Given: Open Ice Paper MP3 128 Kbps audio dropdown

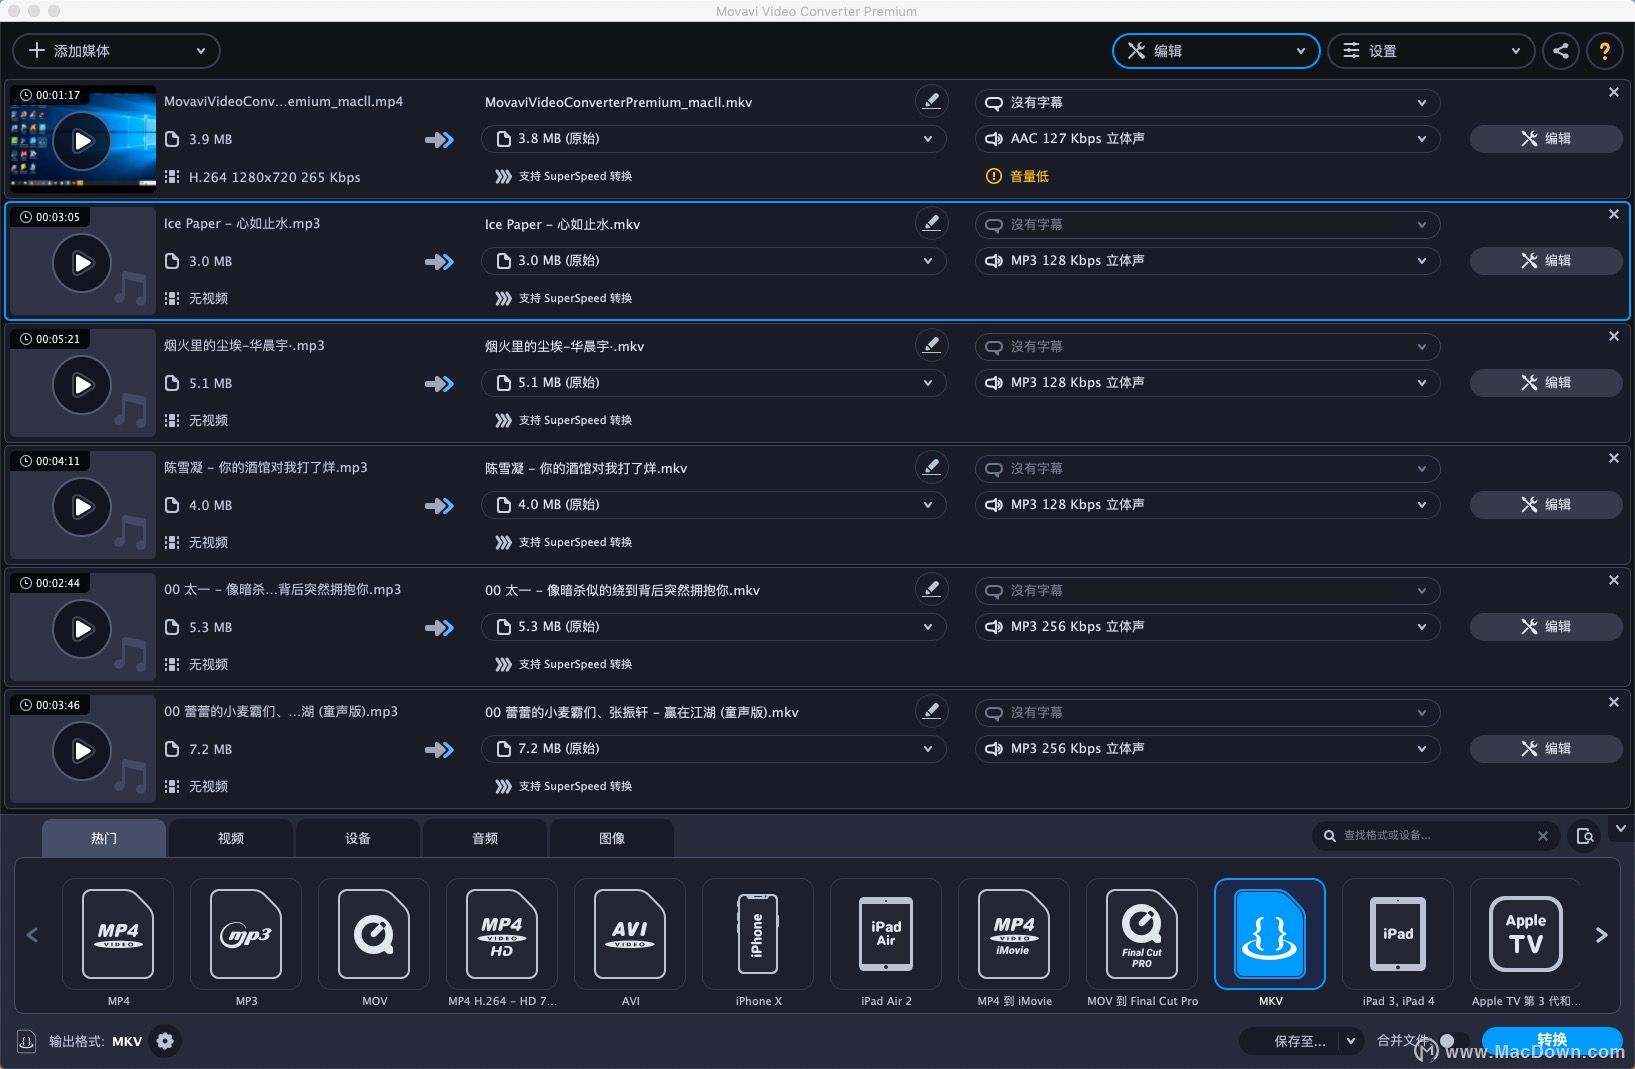Looking at the screenshot, I should coord(1208,261).
